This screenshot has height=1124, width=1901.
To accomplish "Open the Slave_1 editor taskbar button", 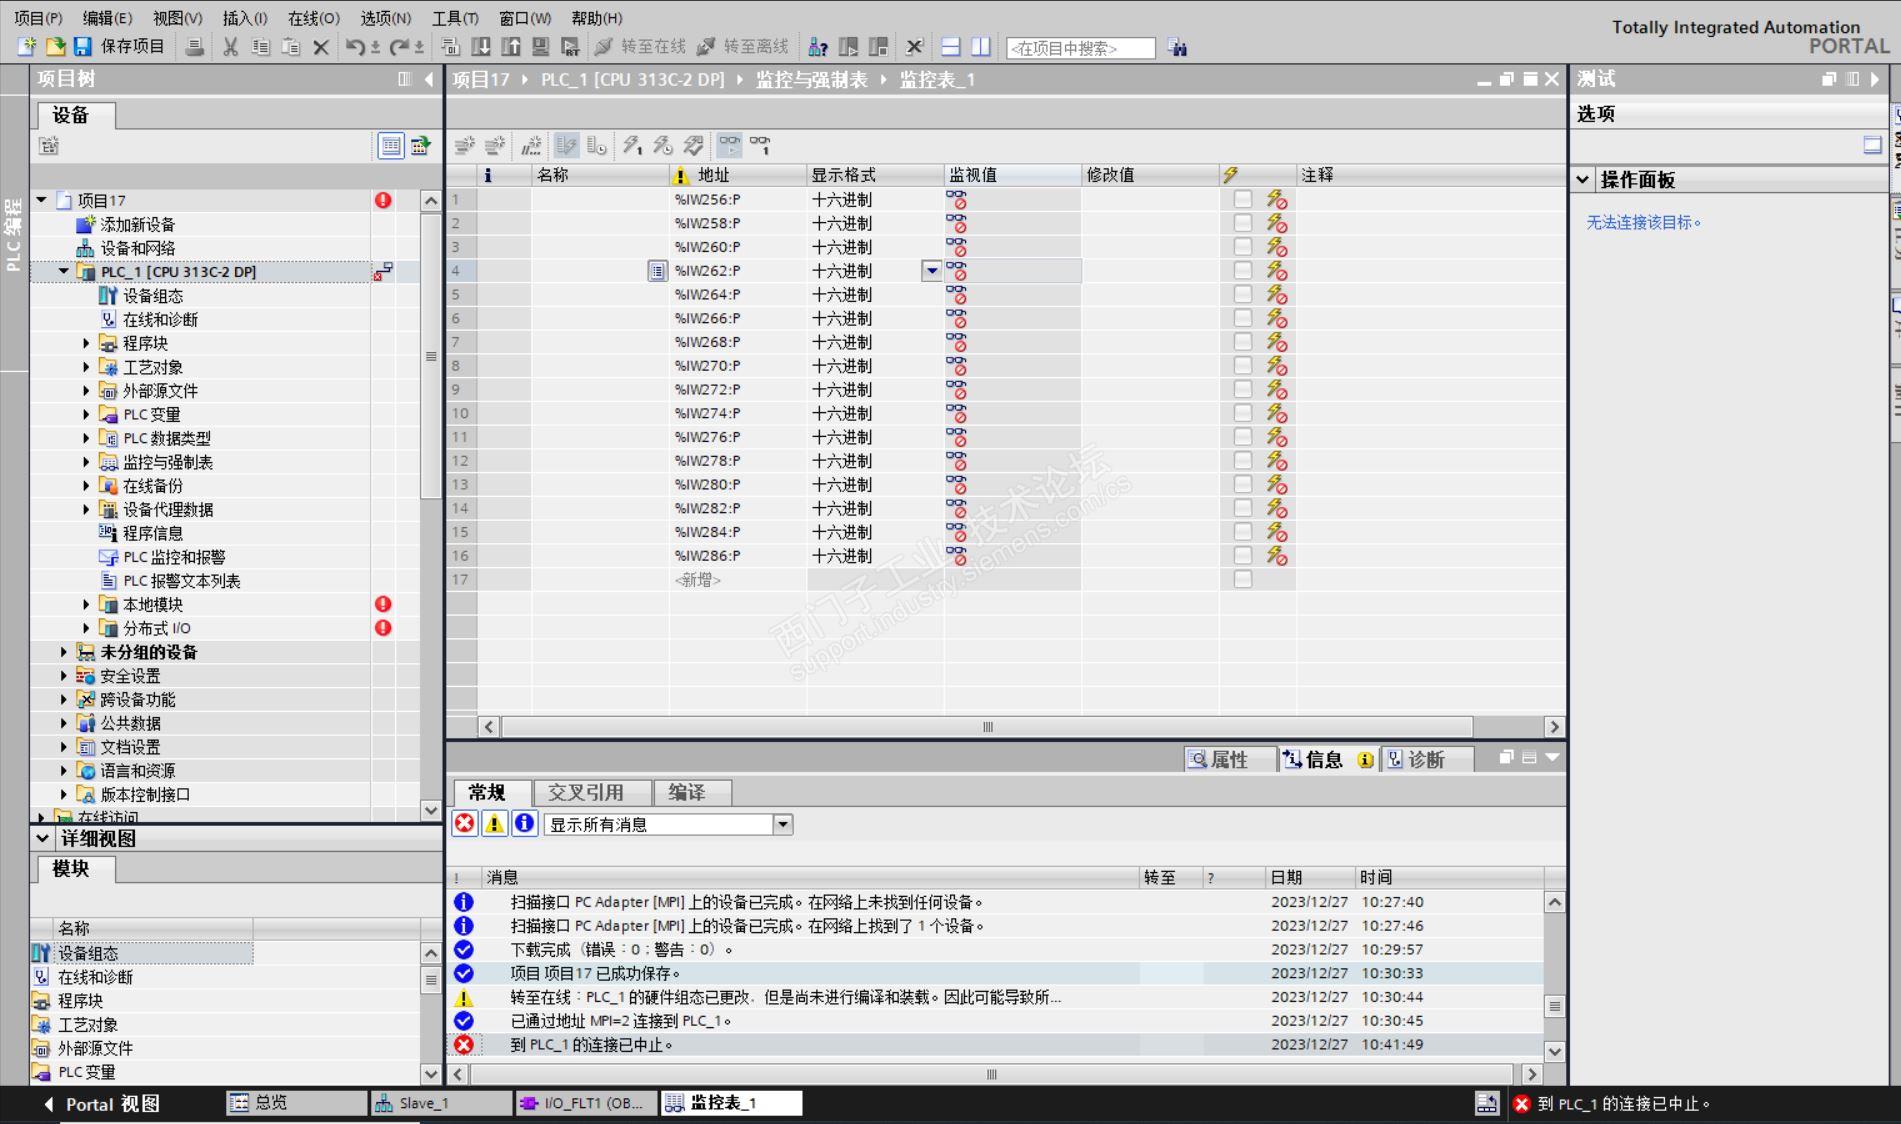I will coord(441,1103).
